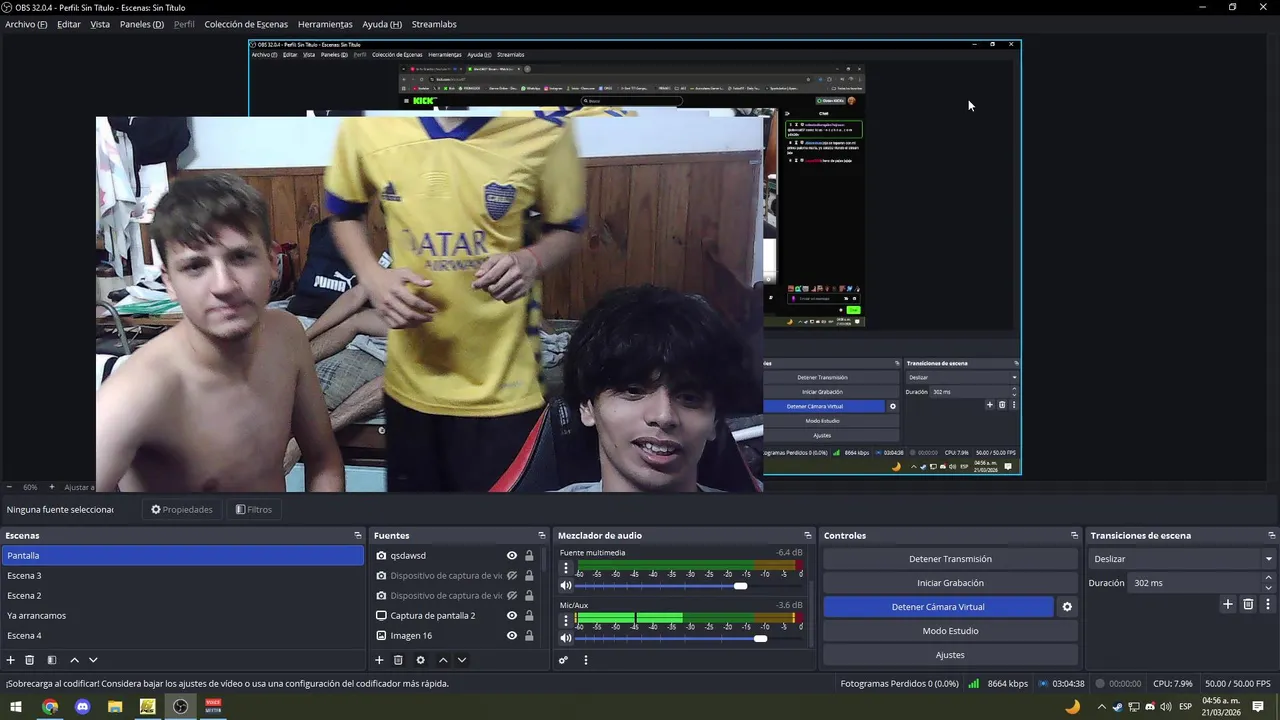Open the Colección de Escenas menu
This screenshot has width=1280, height=720.
(x=246, y=24)
